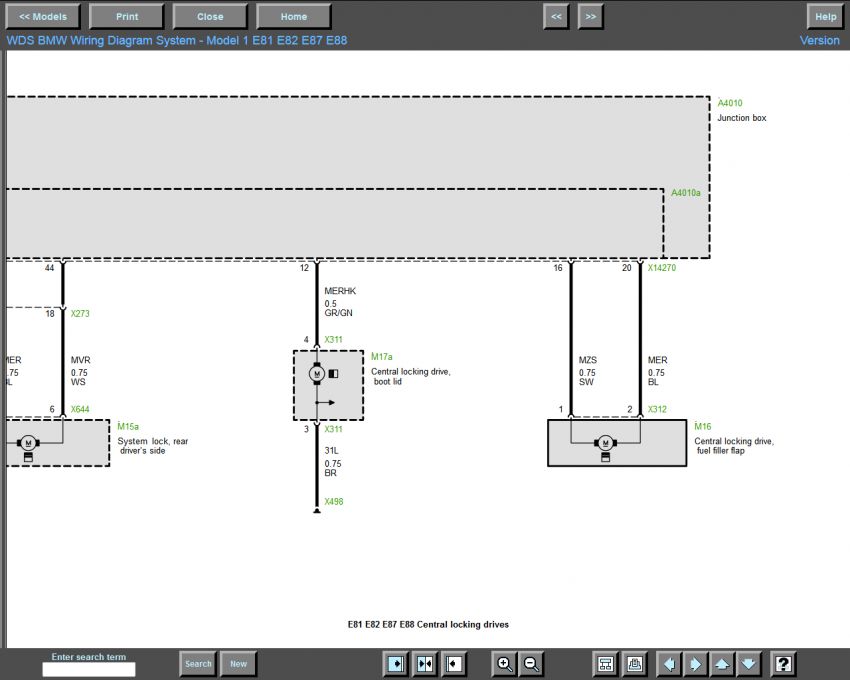Image resolution: width=850 pixels, height=680 pixels.
Task: Click the Search button
Action: coord(198,664)
